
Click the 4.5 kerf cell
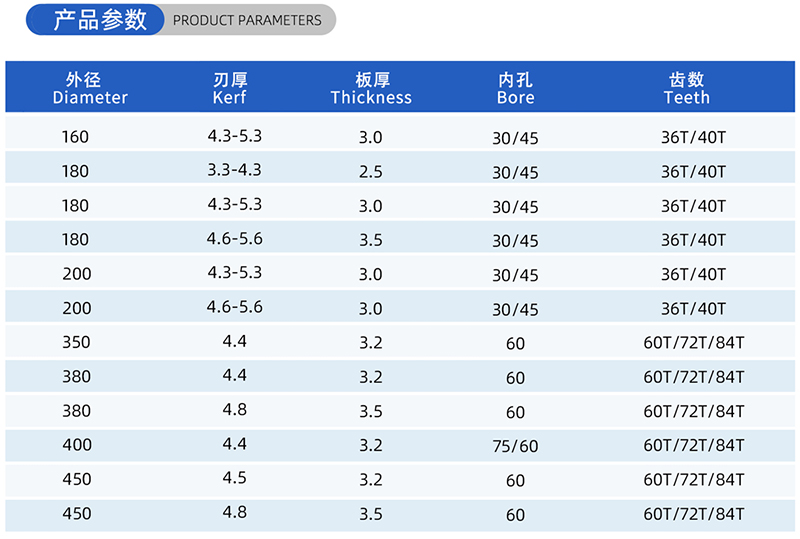tap(235, 477)
